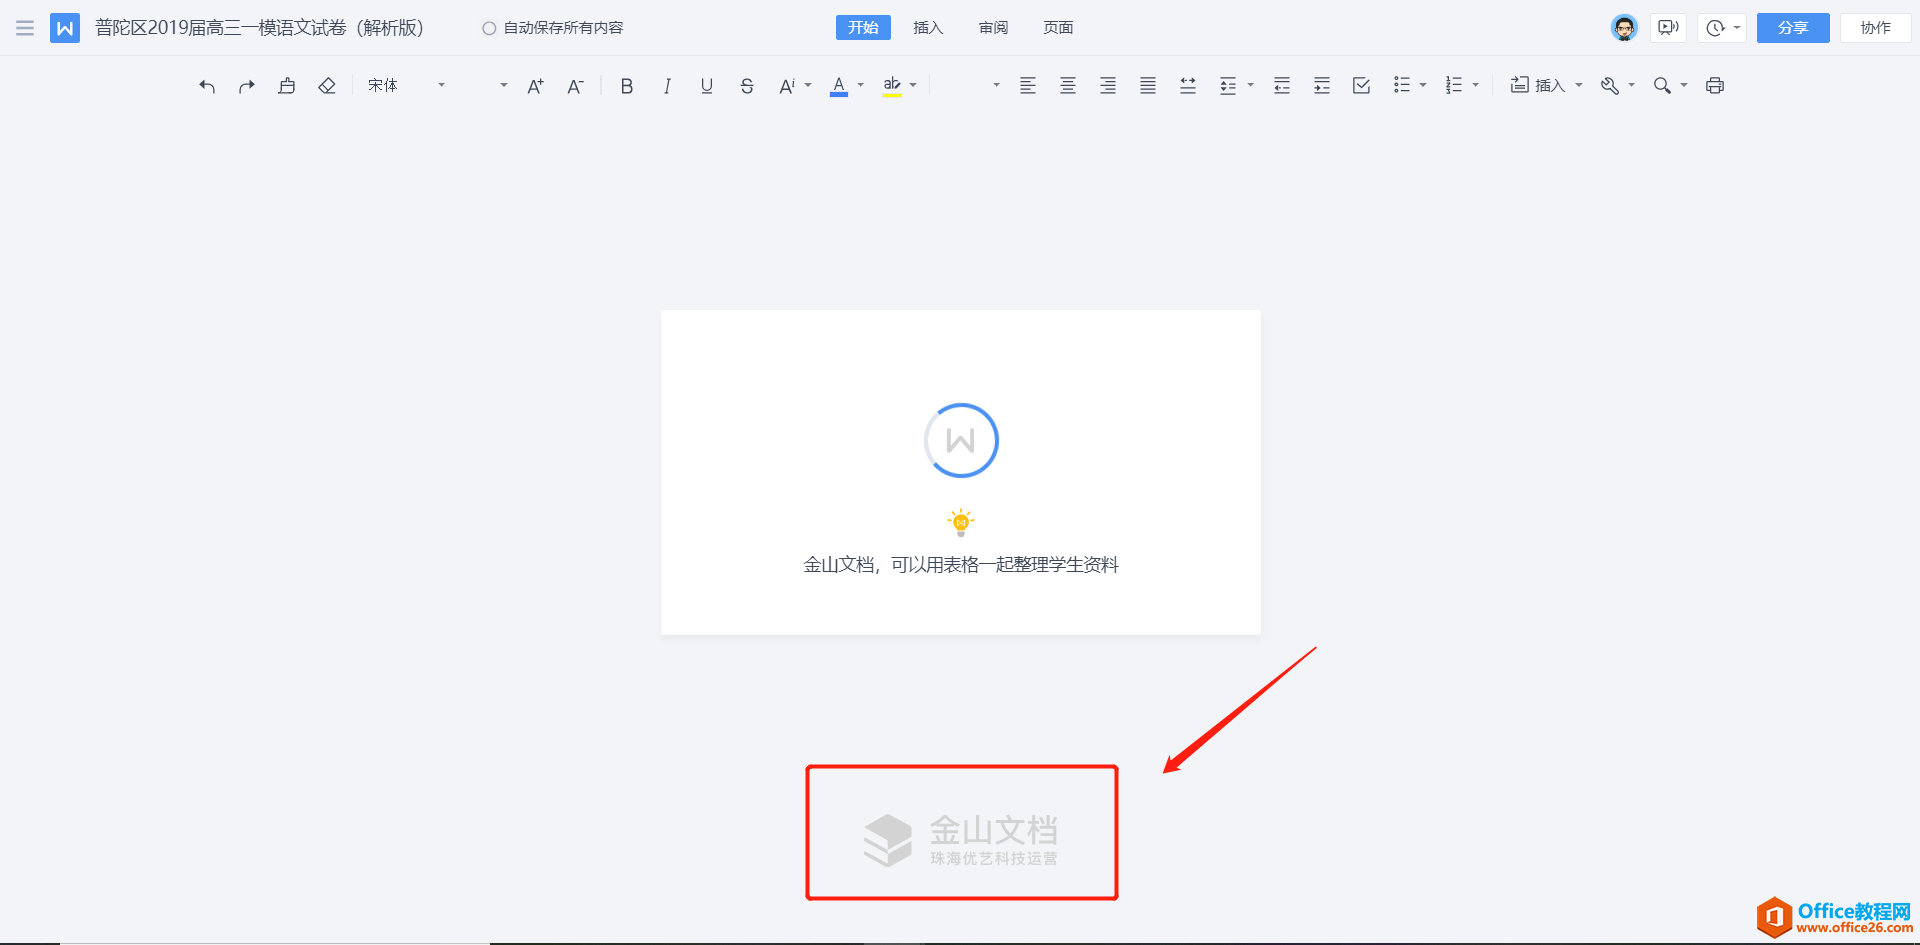Screen dimensions: 1920x945
Task: Open the user avatar profile
Action: click(1624, 28)
